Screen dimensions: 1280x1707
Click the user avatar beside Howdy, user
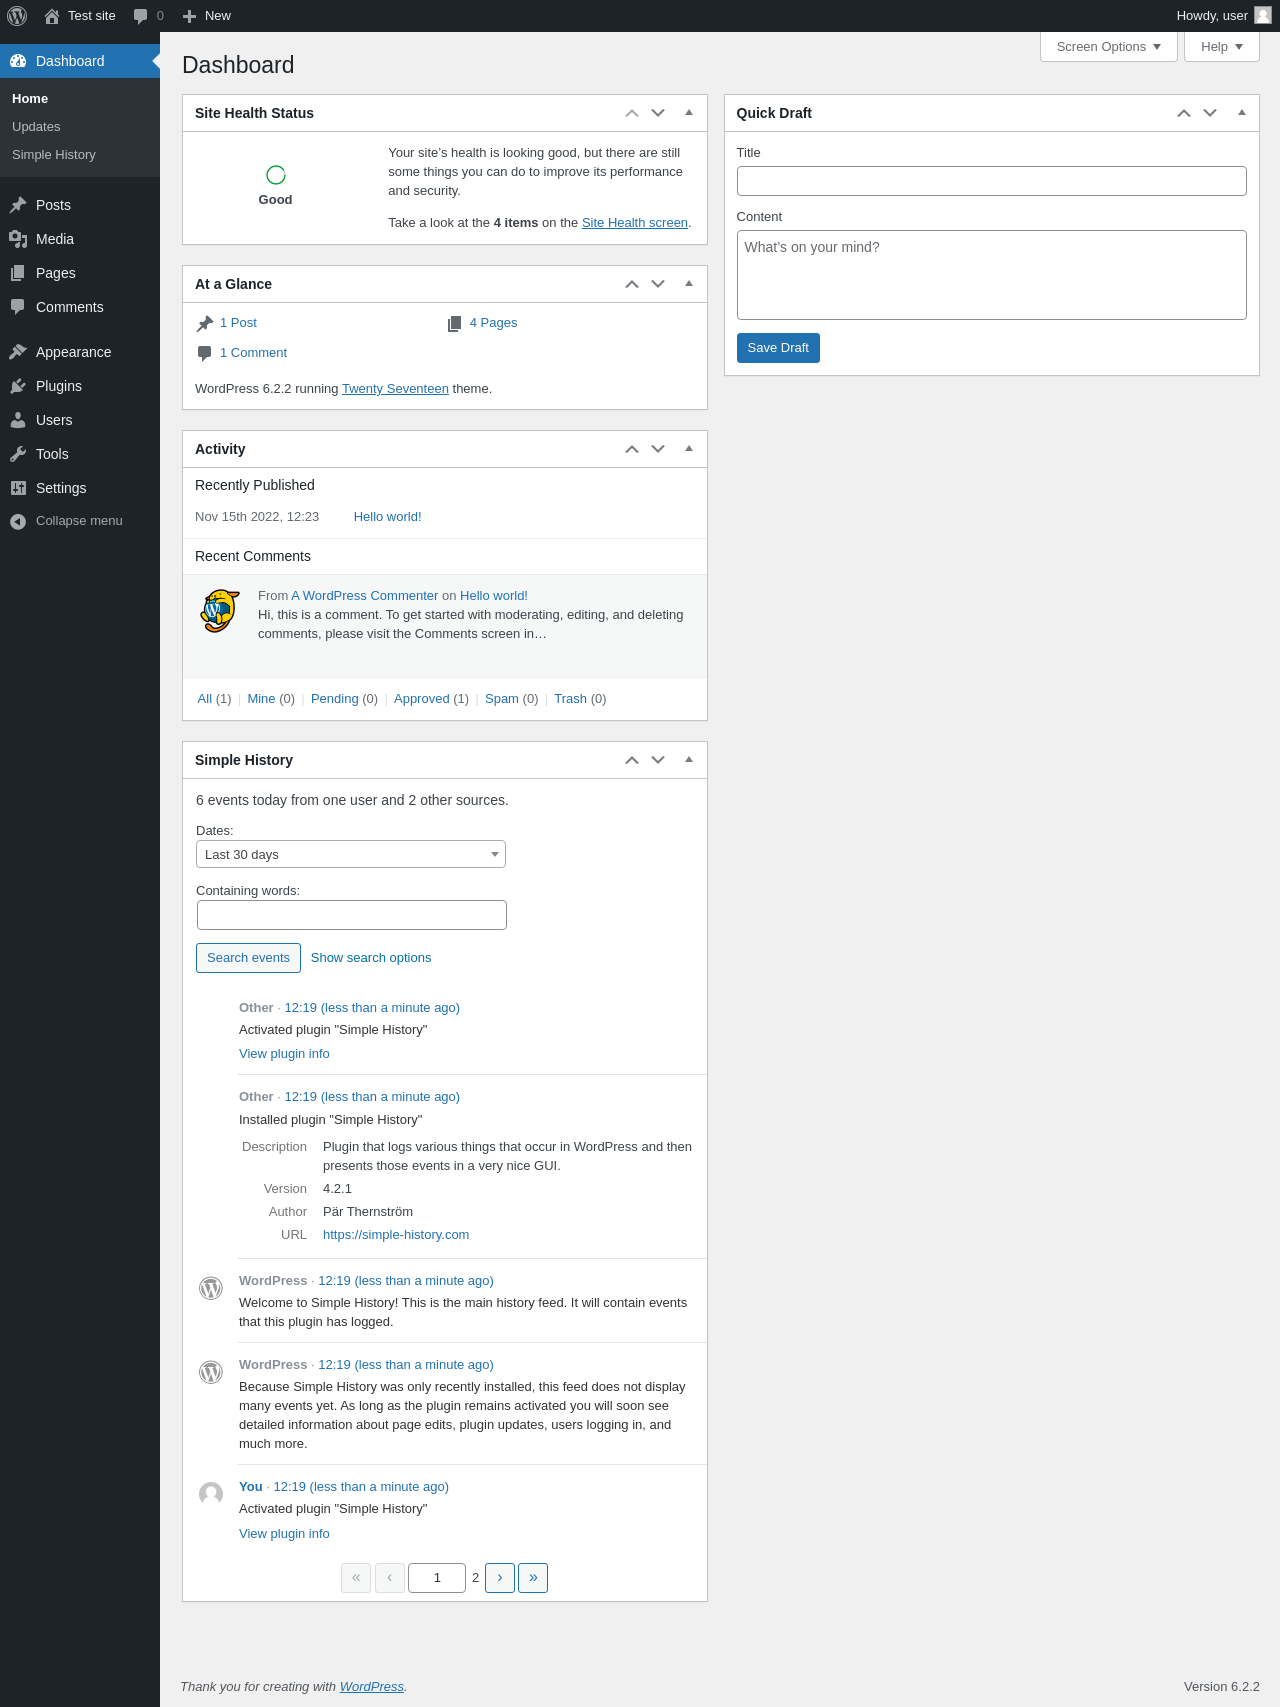1263,15
